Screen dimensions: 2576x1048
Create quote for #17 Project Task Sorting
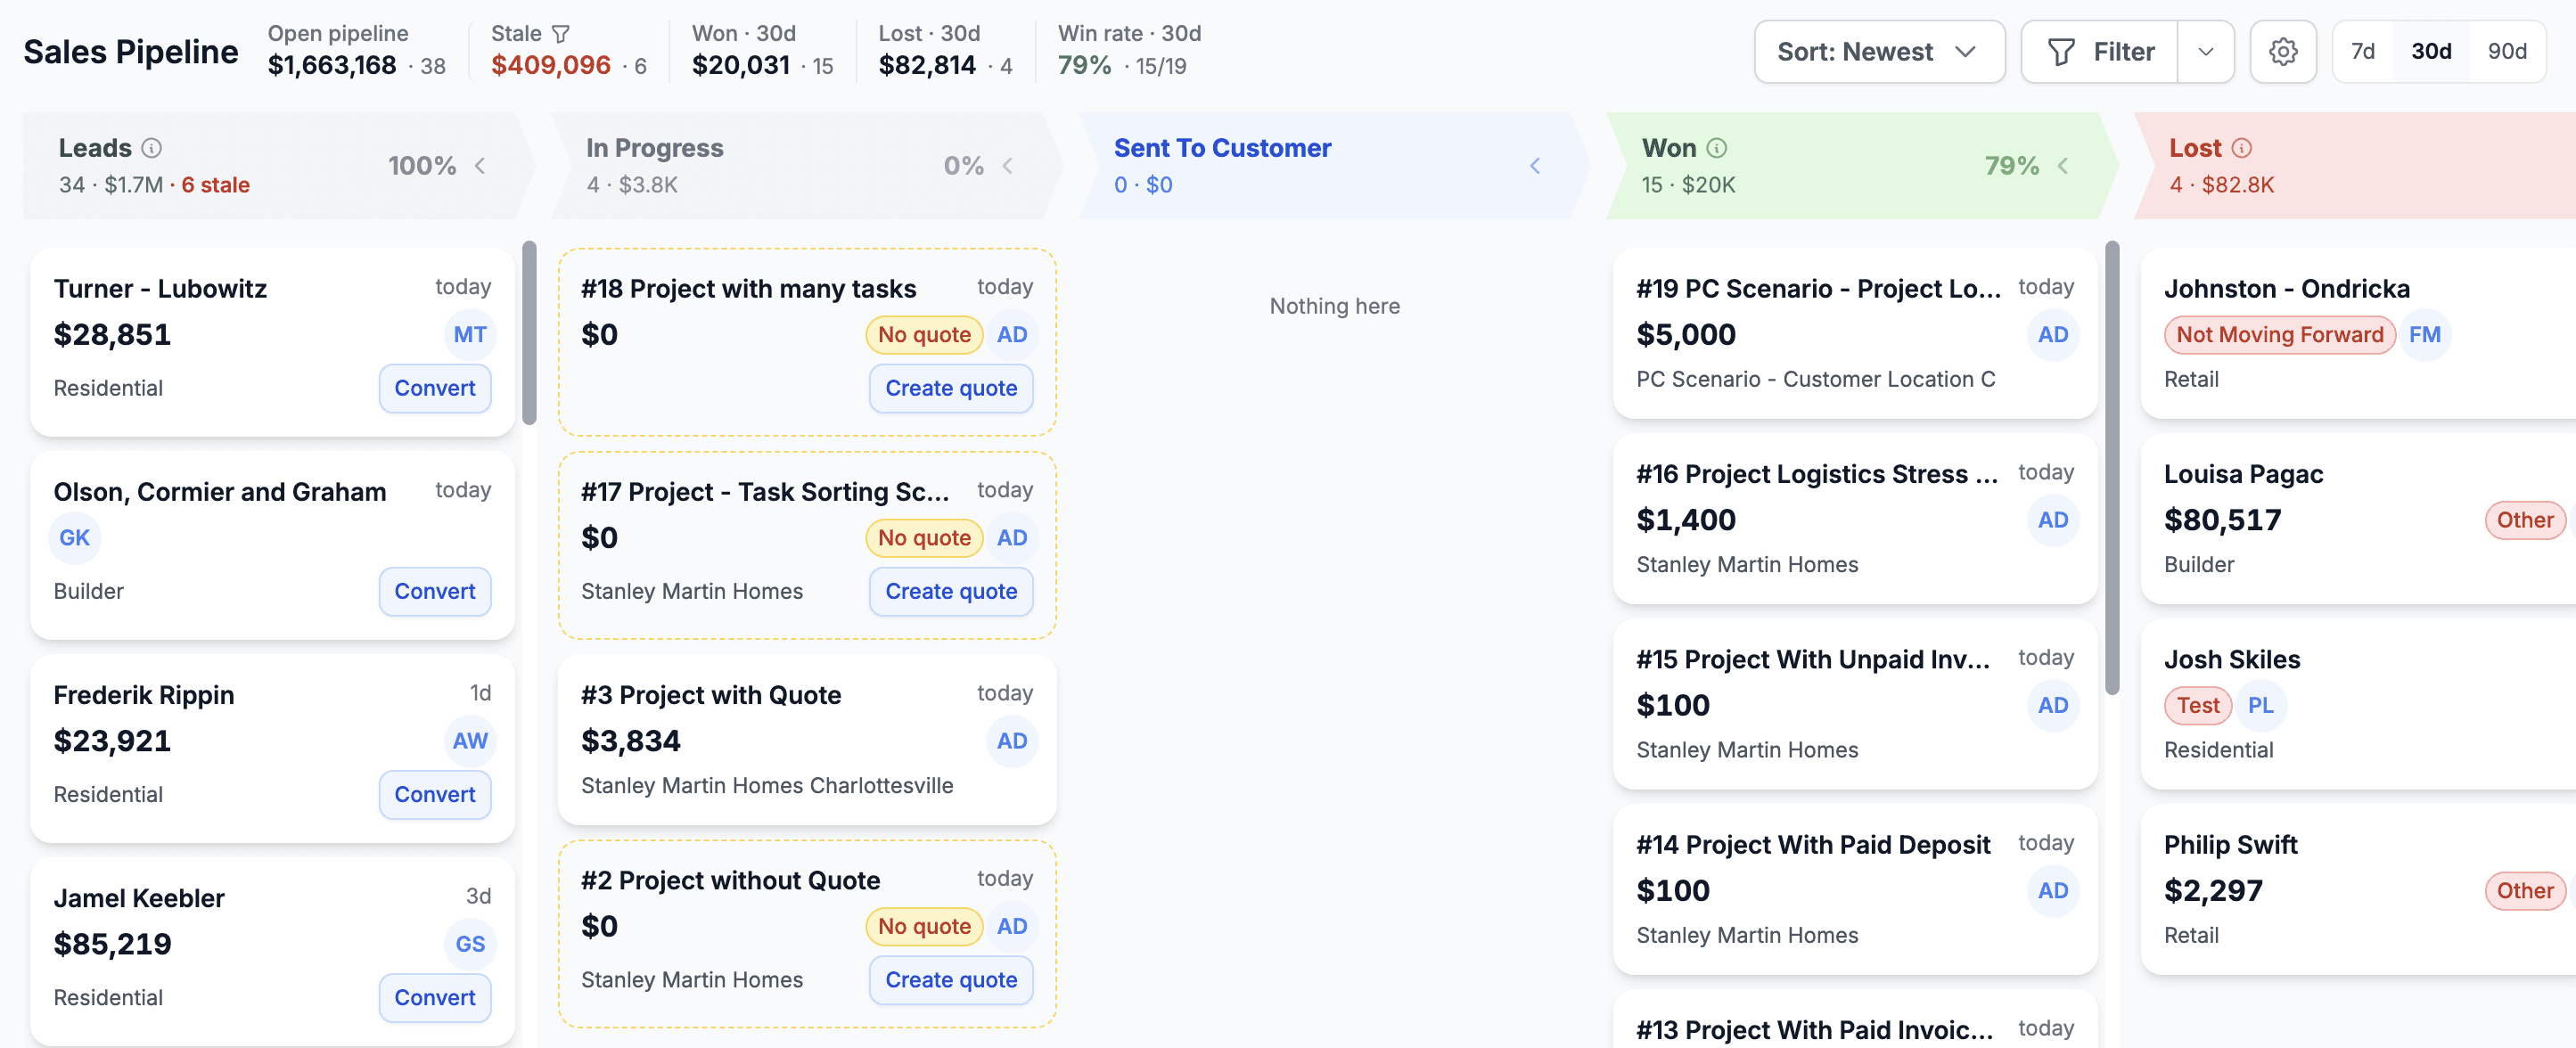(x=951, y=591)
